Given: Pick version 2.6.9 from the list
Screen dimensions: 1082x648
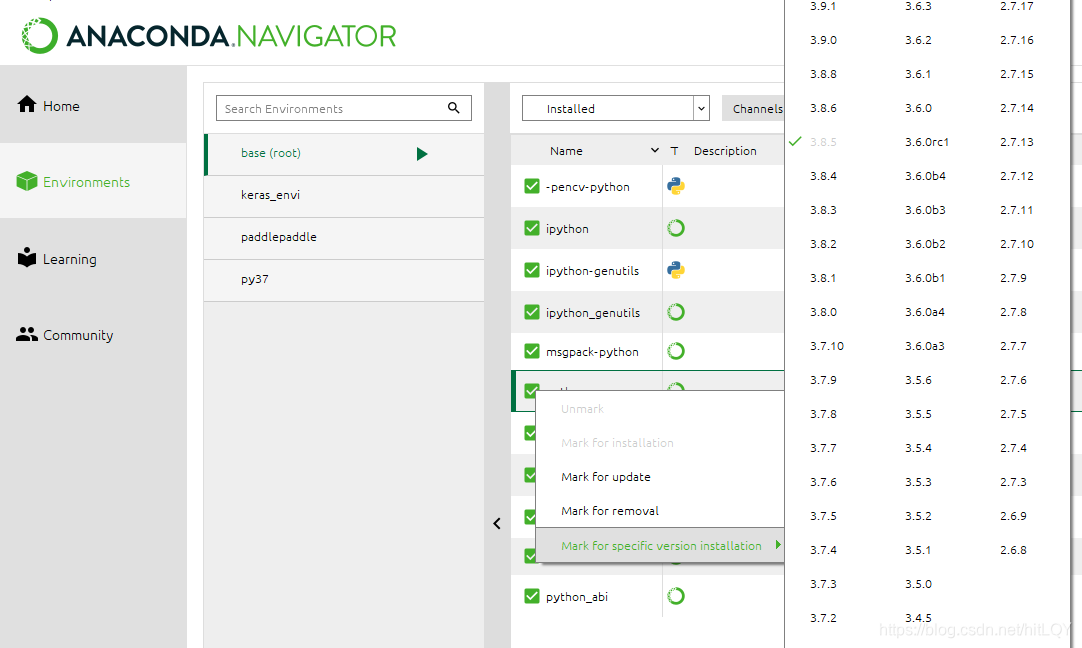Looking at the screenshot, I should [x=1013, y=516].
